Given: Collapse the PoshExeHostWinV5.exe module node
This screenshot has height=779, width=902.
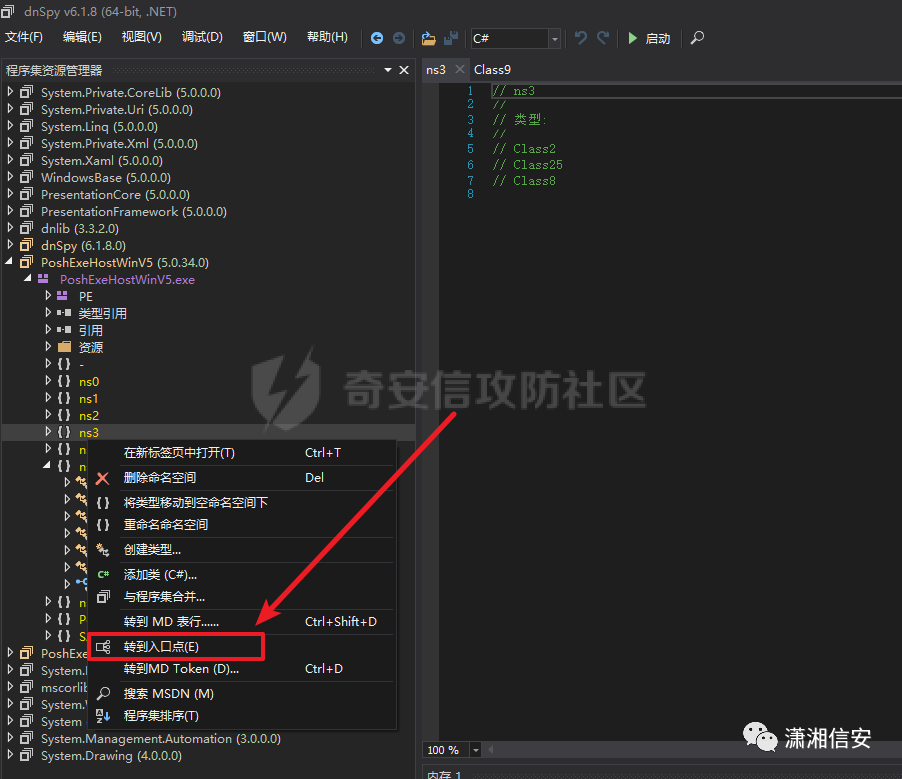Looking at the screenshot, I should [x=28, y=279].
